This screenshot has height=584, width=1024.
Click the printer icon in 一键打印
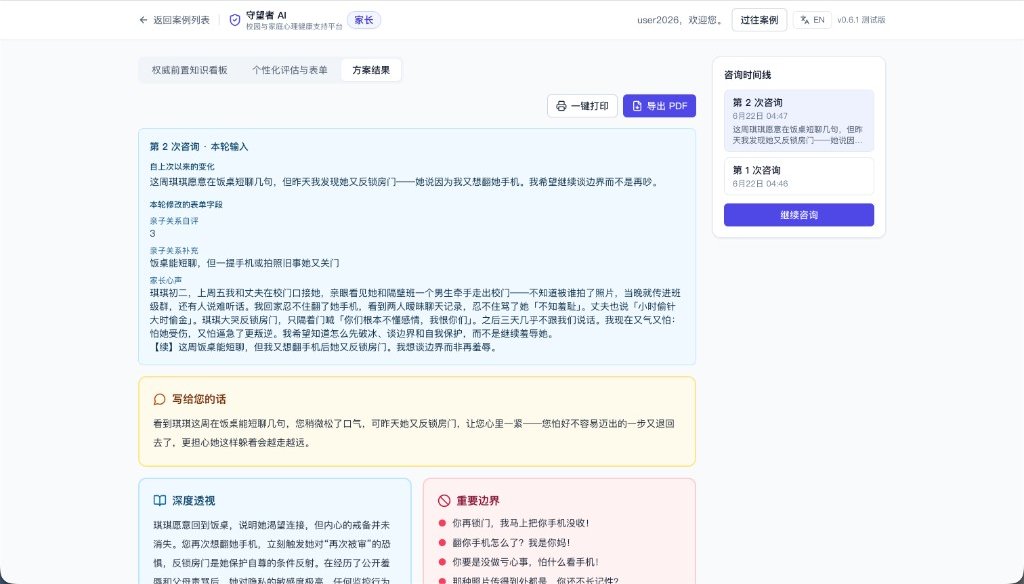tap(561, 106)
